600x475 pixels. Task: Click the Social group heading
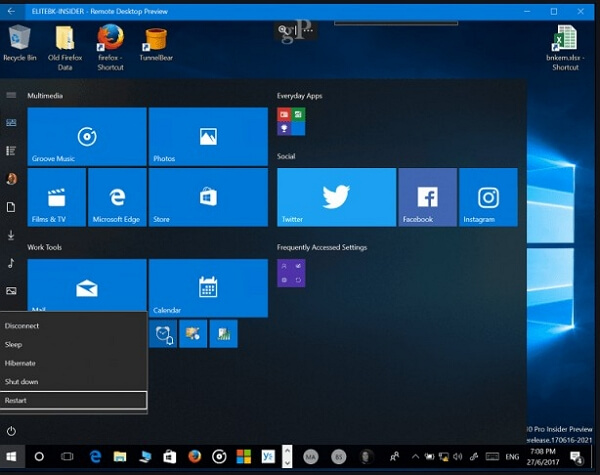coord(286,156)
